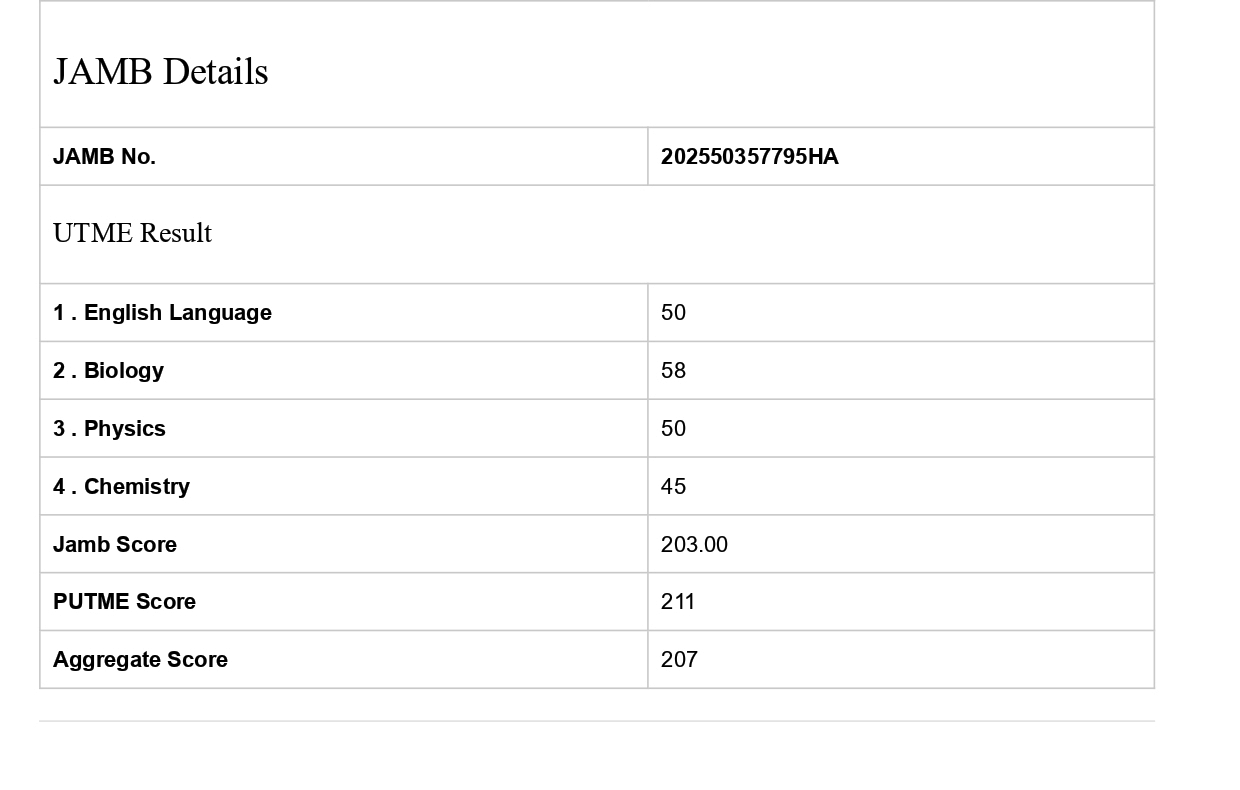The width and height of the screenshot is (1240, 790).
Task: Click the Jamb Score row label
Action: point(115,545)
